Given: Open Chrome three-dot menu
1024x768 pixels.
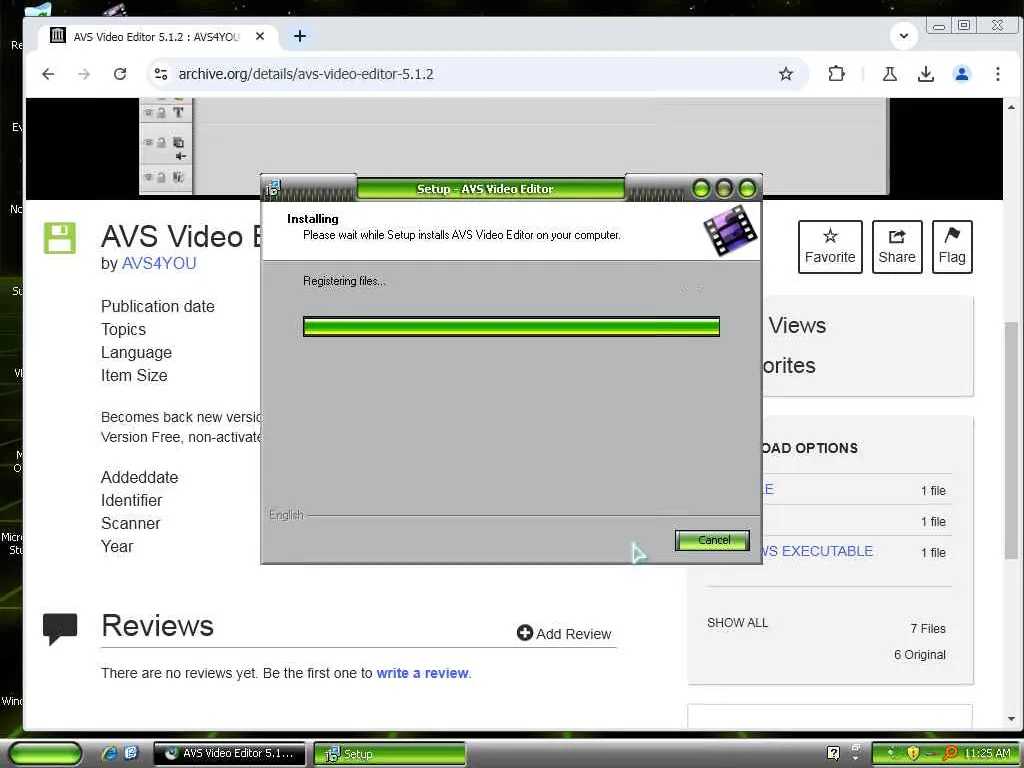Looking at the screenshot, I should [x=998, y=74].
